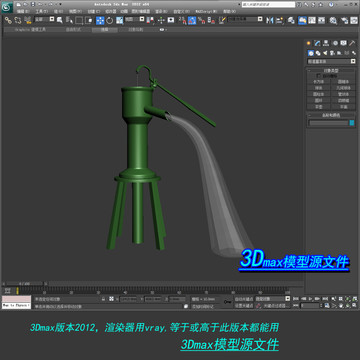The image size is (360, 360).
Task: Open the 修改器 menu
Action: tap(110, 11)
